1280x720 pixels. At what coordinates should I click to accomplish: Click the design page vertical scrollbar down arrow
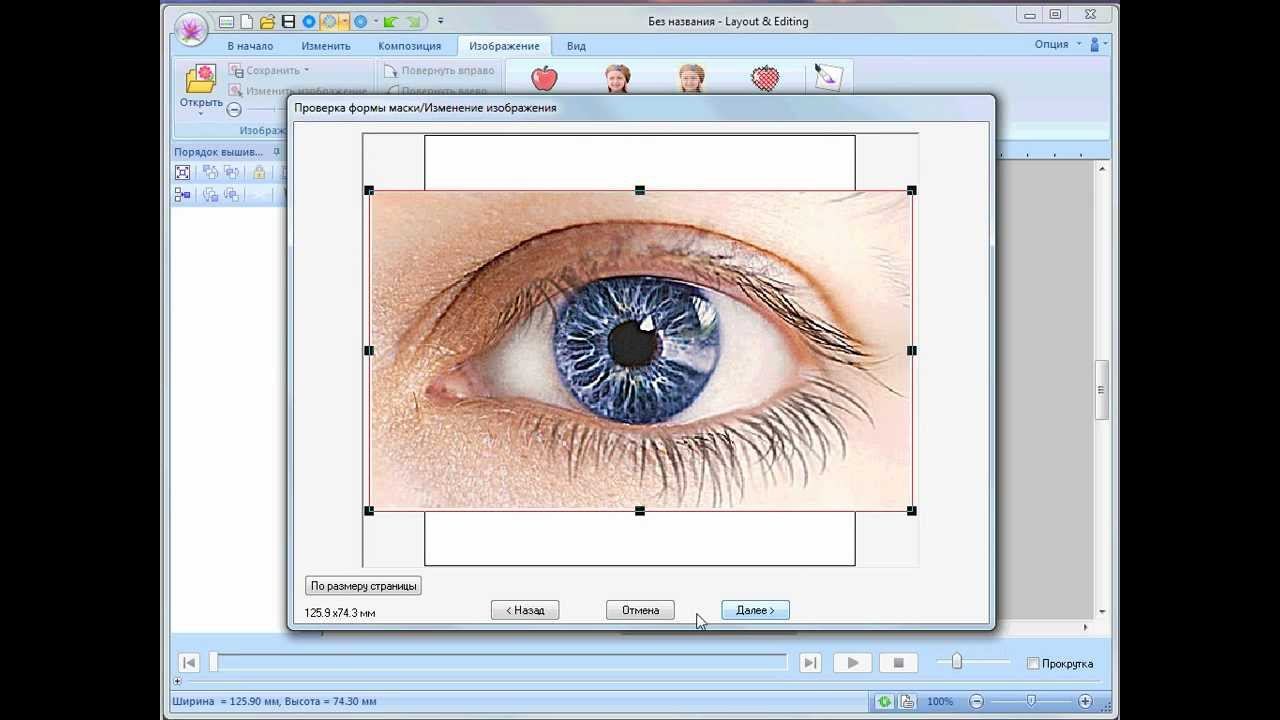[1102, 612]
